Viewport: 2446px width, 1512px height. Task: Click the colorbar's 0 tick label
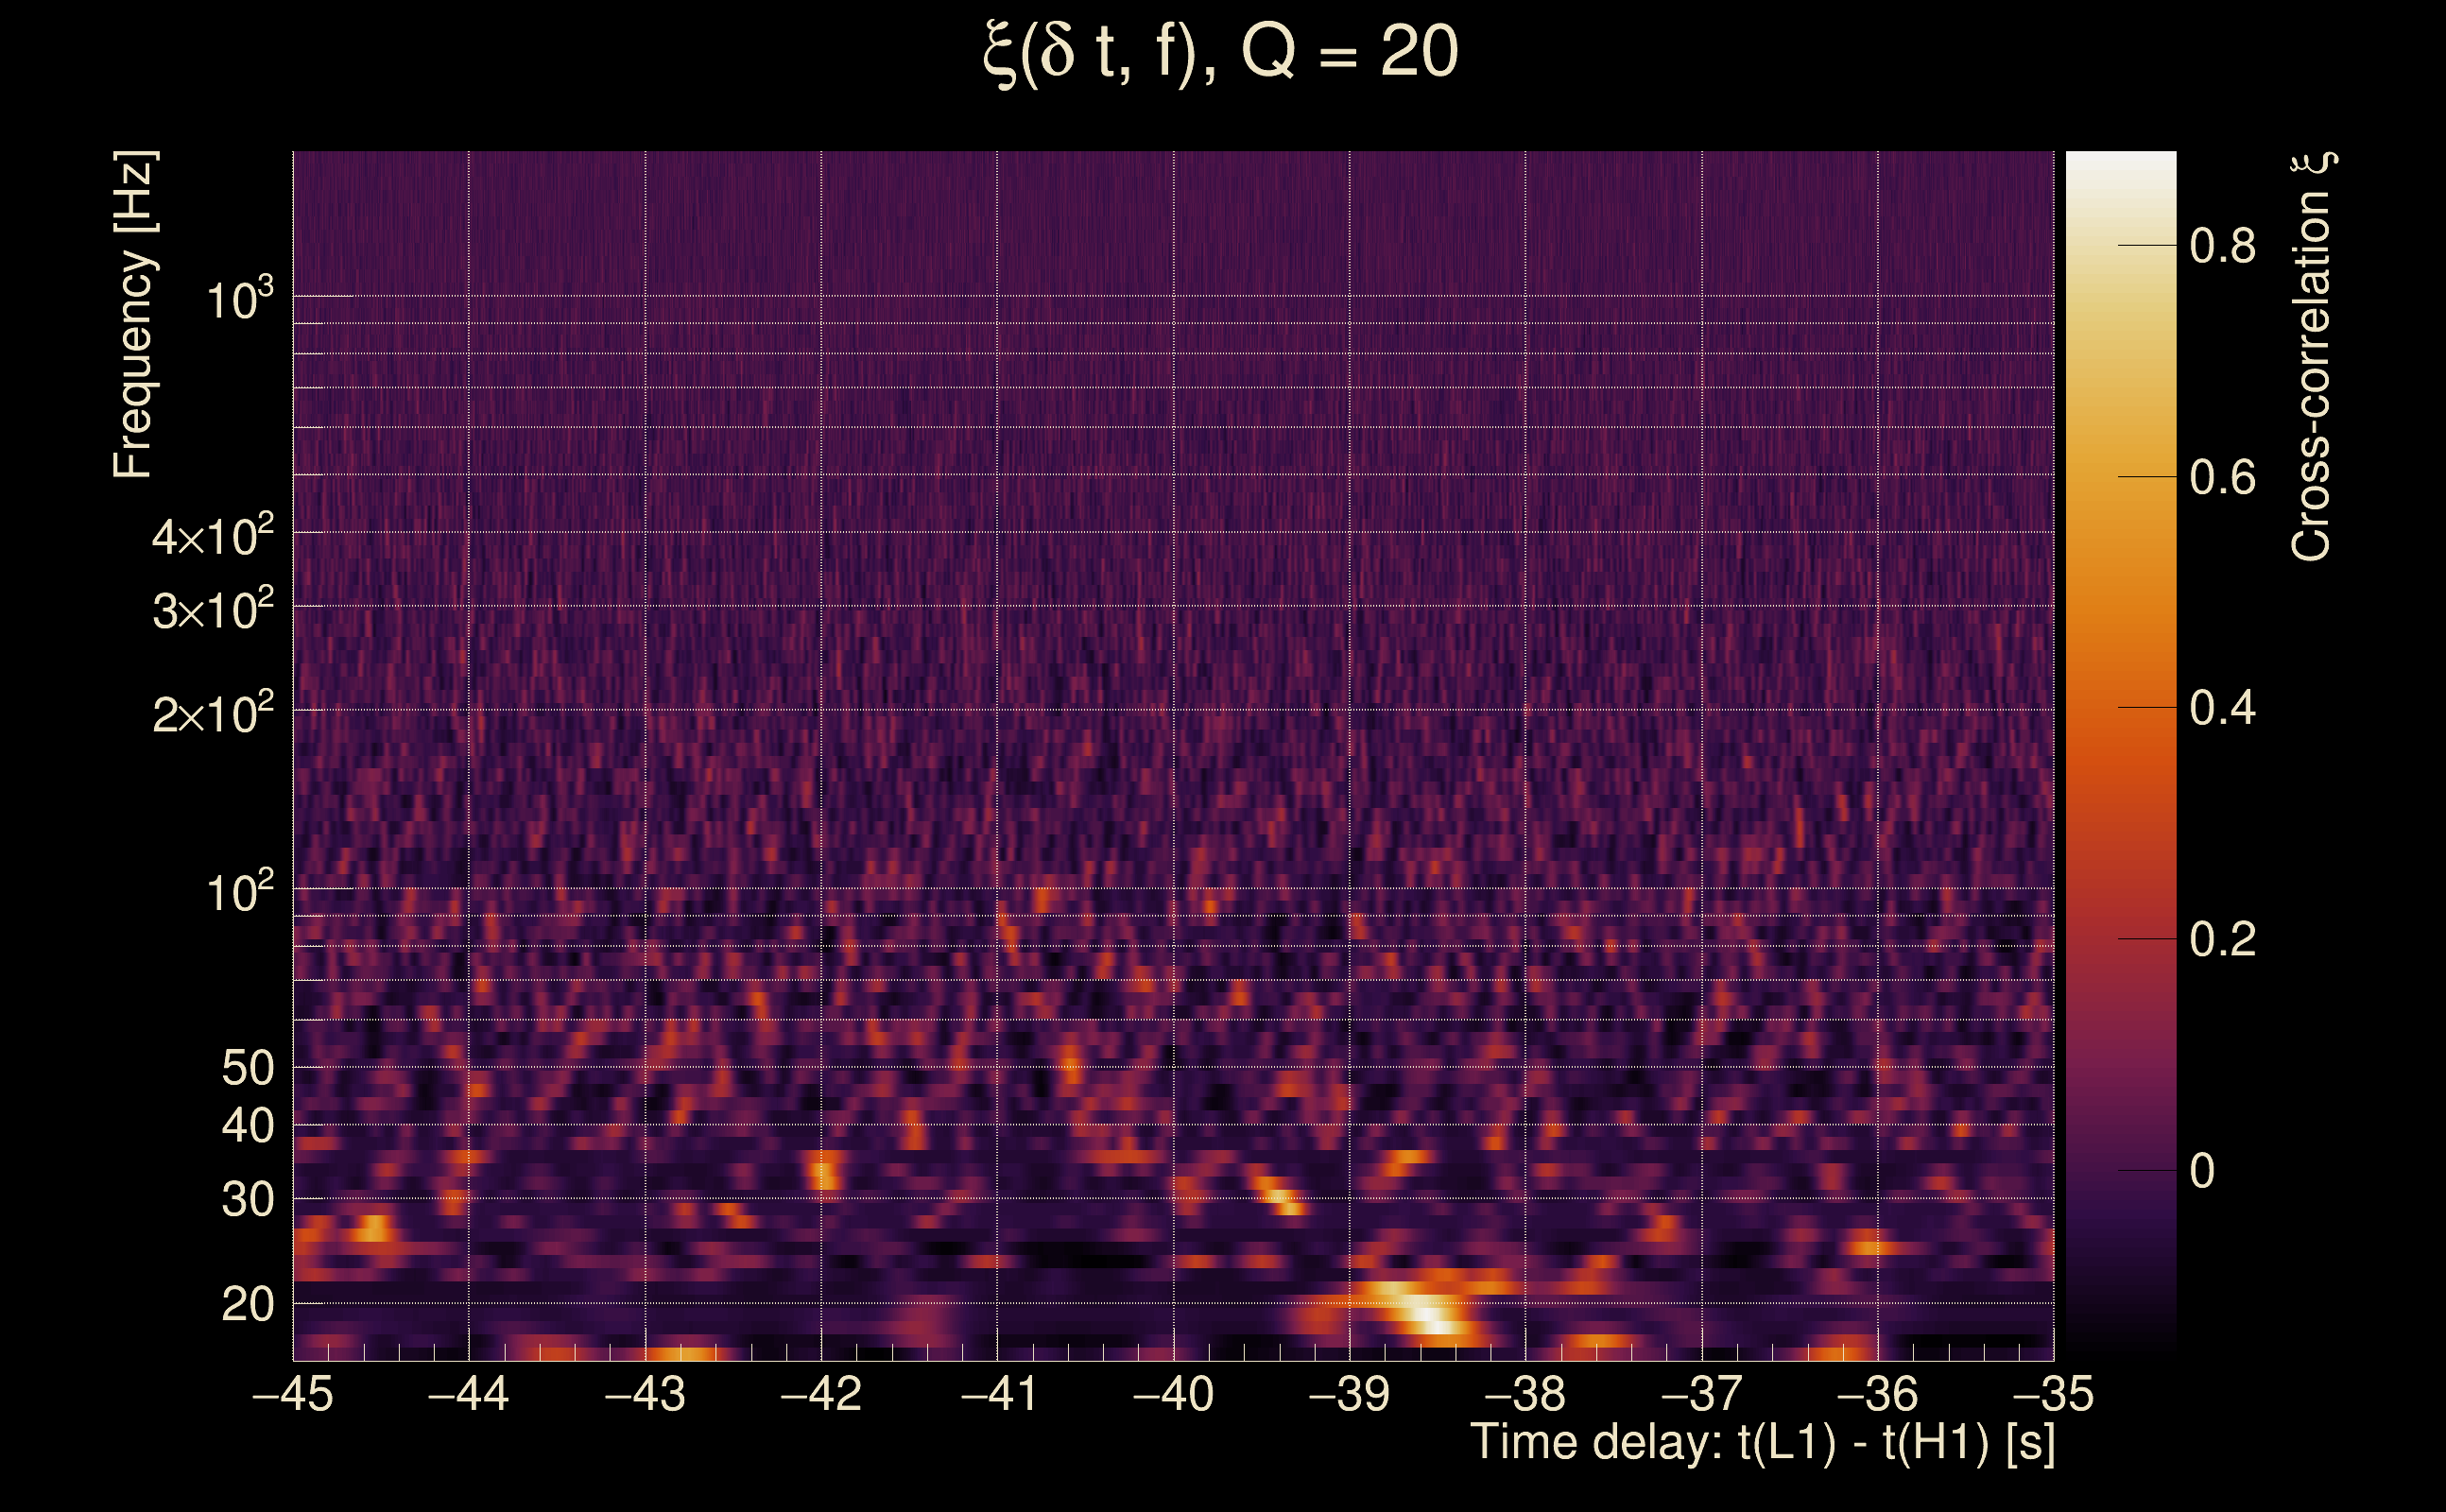[2201, 1171]
